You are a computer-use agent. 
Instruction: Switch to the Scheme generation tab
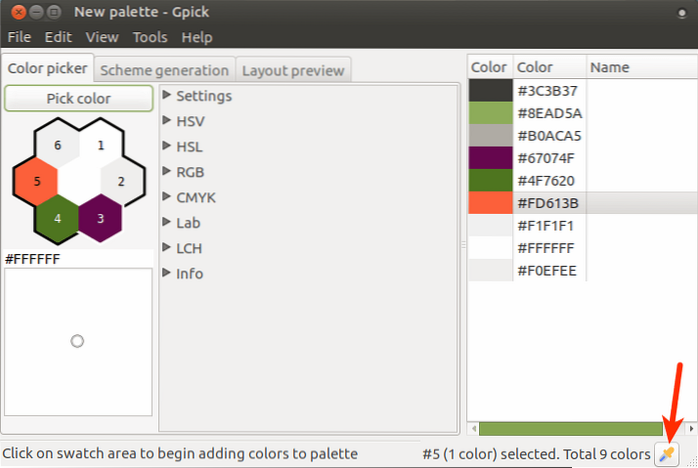point(164,70)
